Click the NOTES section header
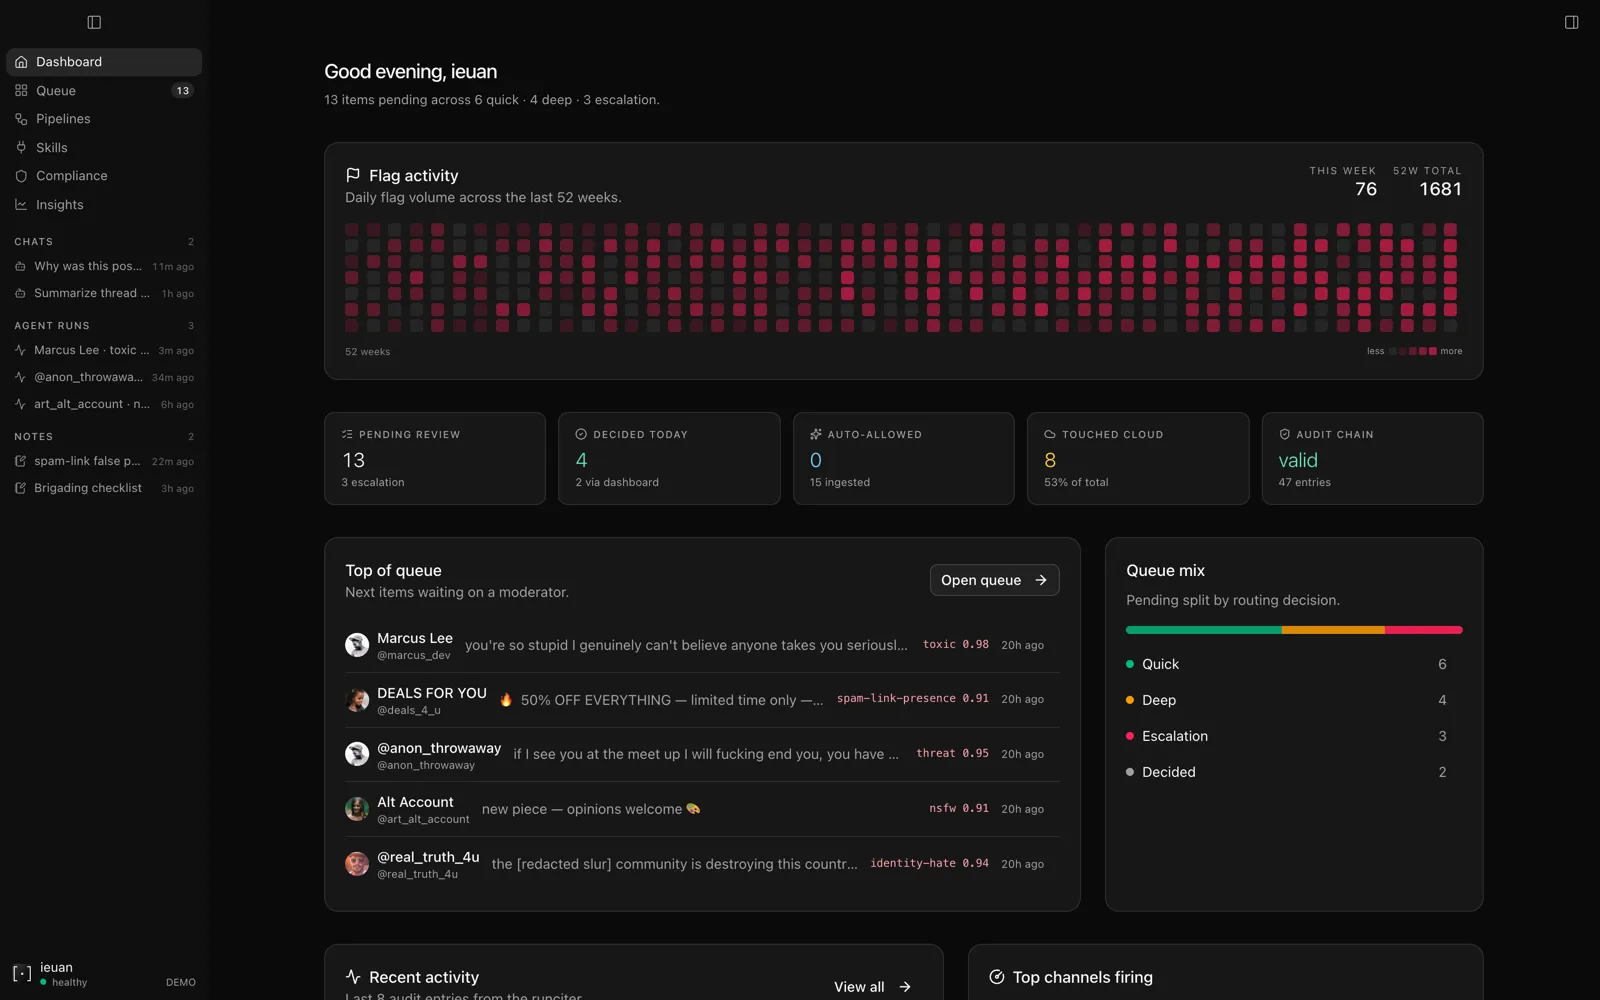The height and width of the screenshot is (1000, 1600). pos(34,437)
